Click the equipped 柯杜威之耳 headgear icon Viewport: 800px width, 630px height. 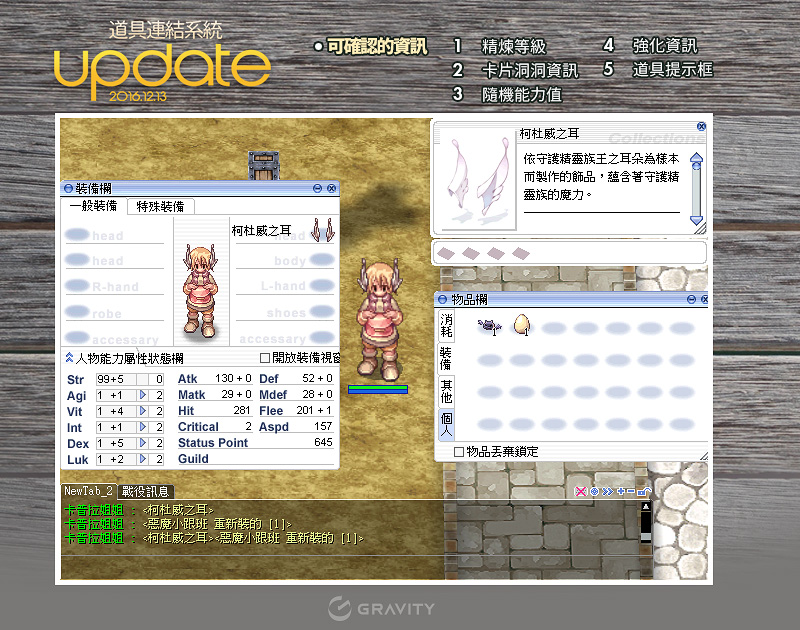[x=322, y=230]
